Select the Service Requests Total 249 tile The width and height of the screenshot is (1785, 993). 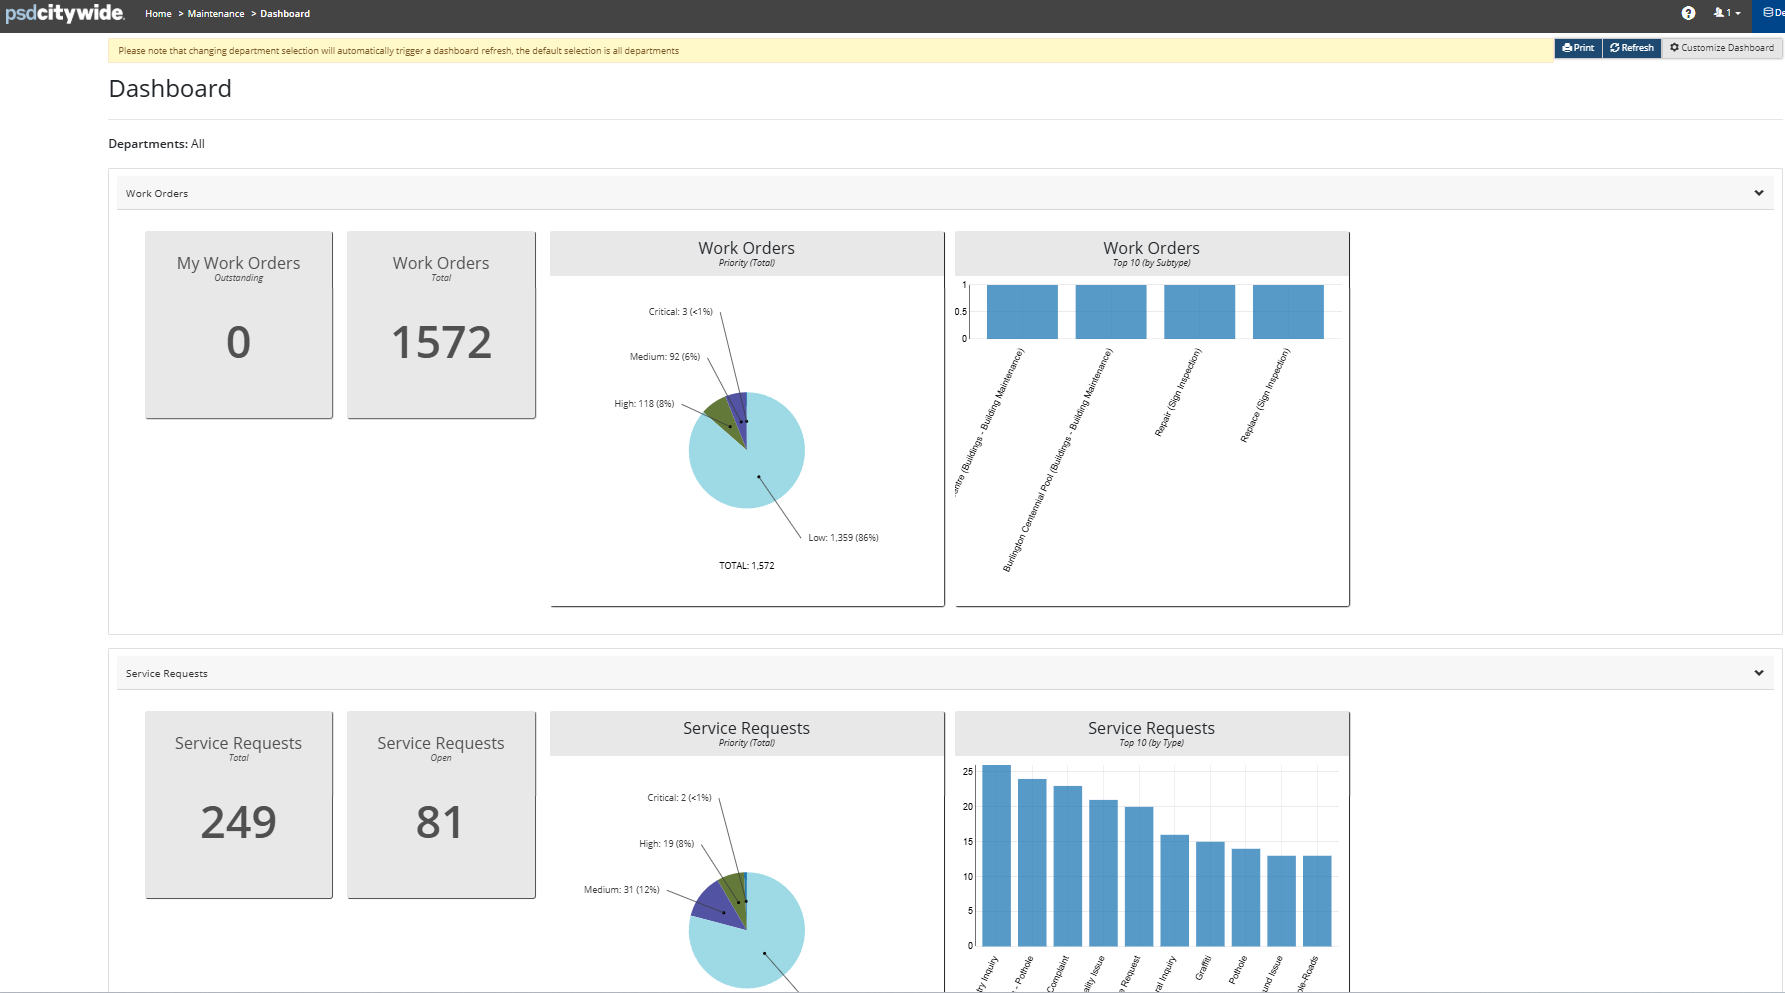click(239, 805)
